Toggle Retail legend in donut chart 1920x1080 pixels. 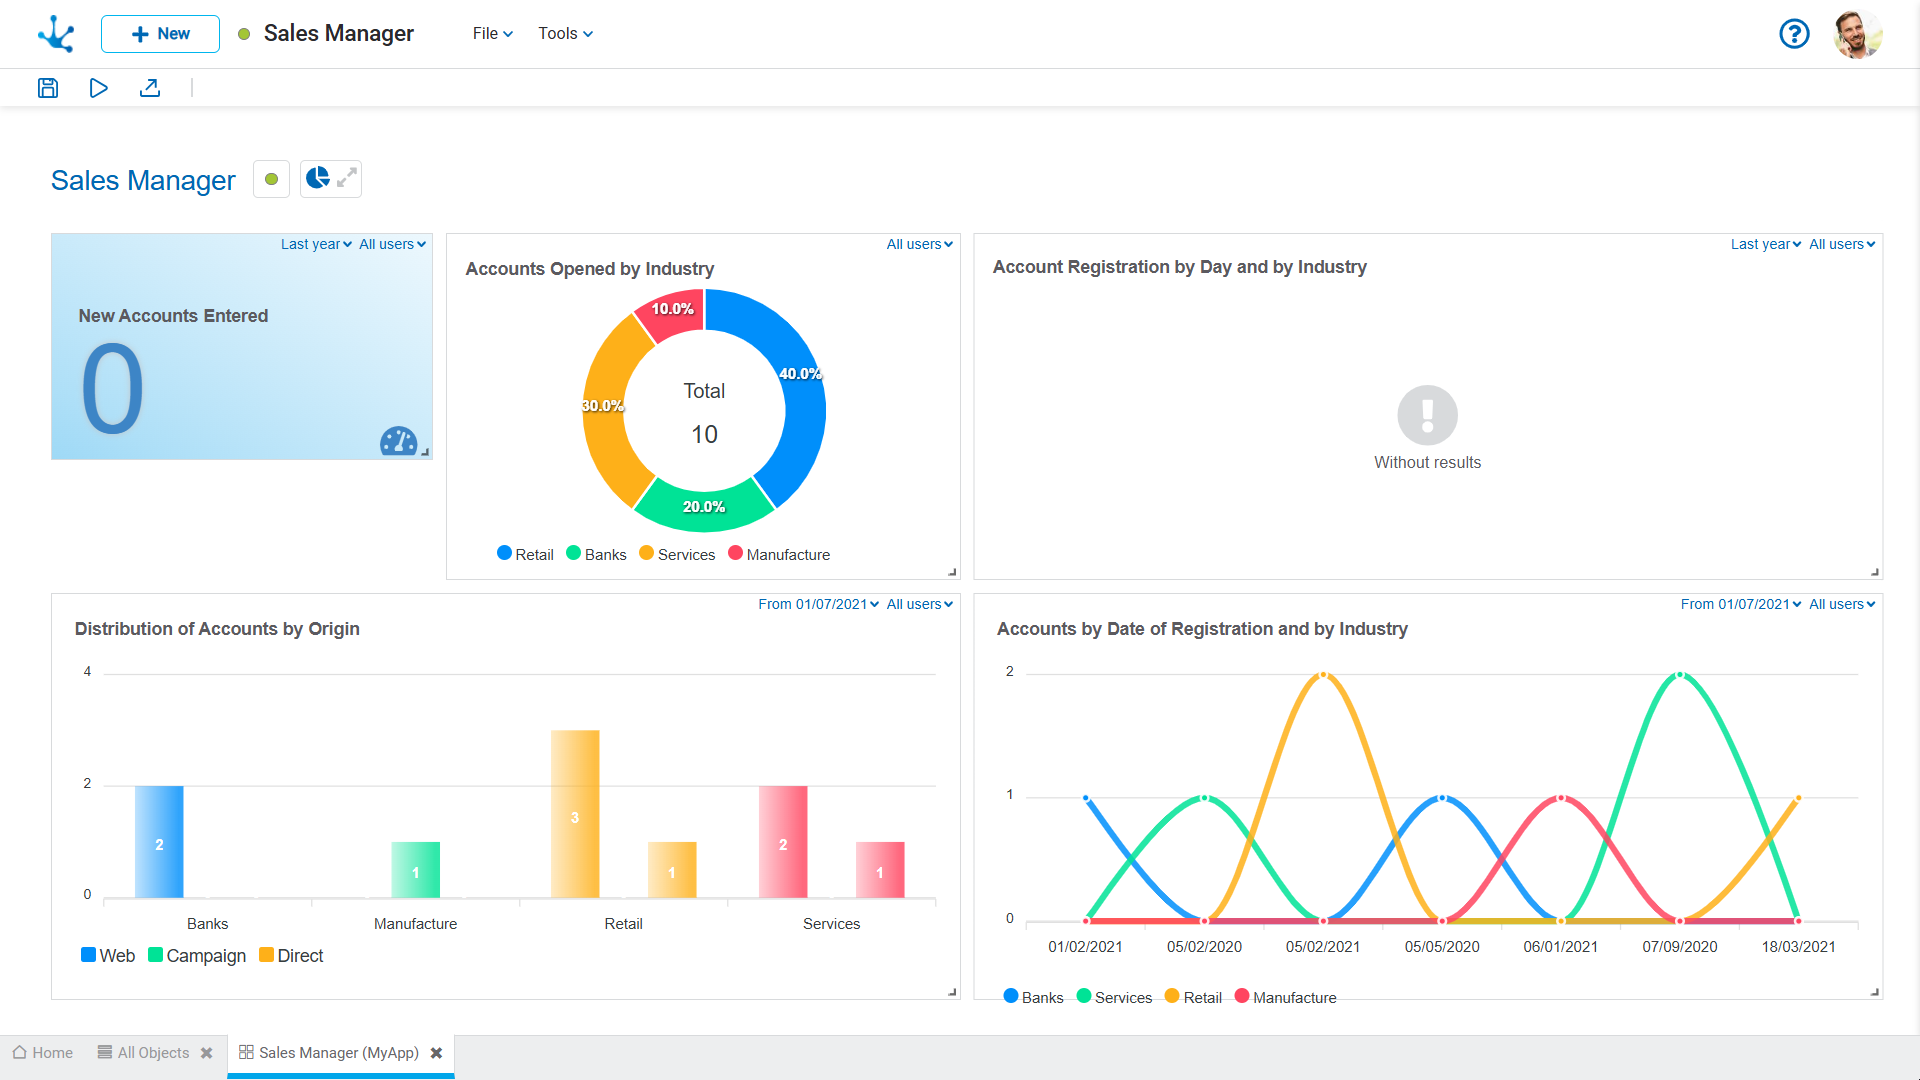(525, 554)
